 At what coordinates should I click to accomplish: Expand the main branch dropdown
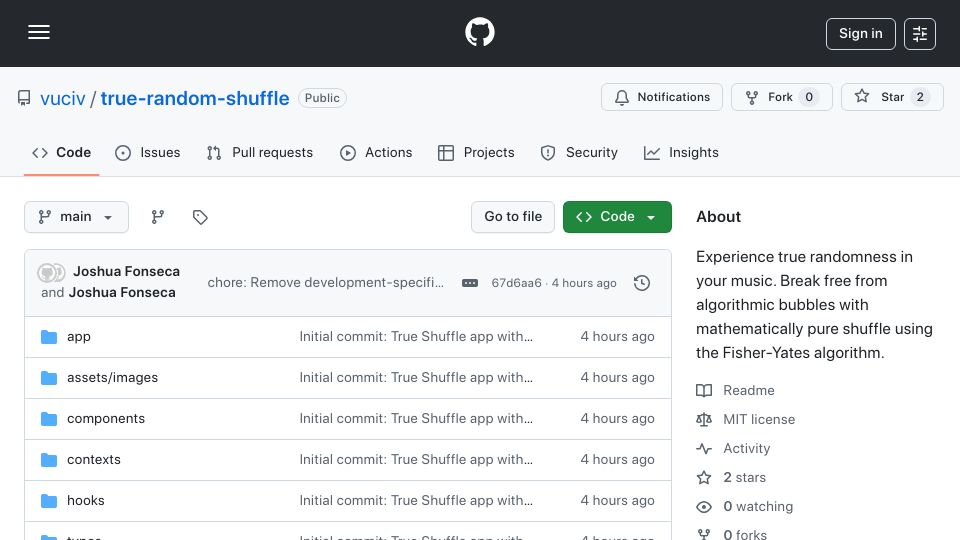[x=77, y=217]
